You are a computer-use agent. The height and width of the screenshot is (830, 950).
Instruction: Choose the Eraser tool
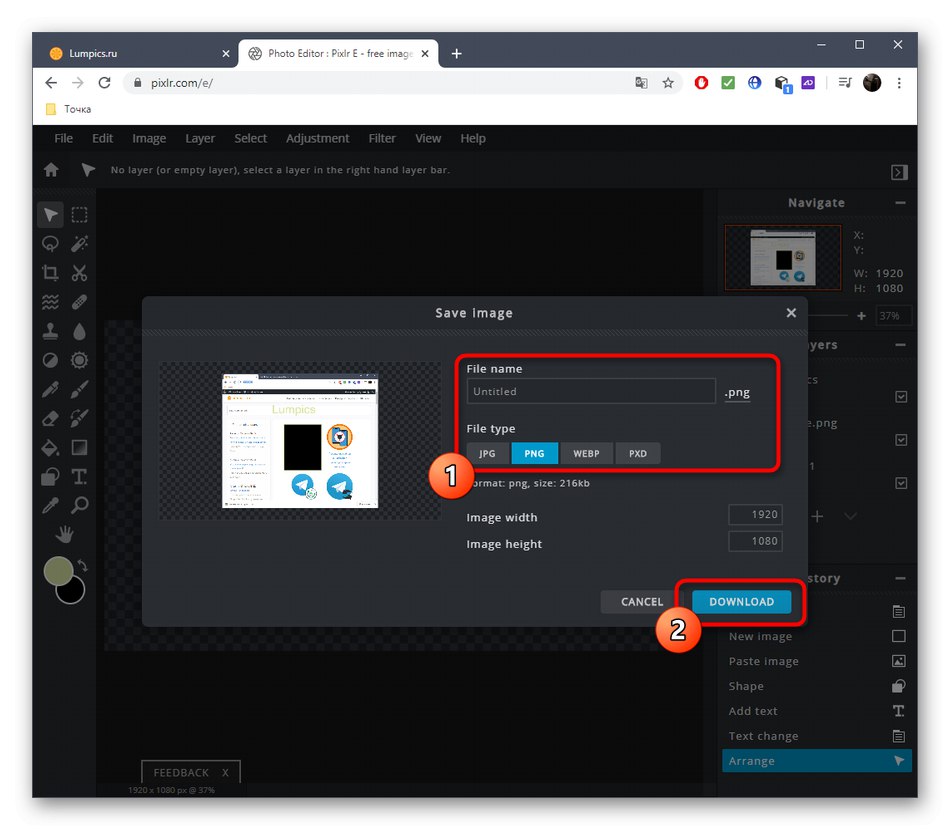pos(50,418)
